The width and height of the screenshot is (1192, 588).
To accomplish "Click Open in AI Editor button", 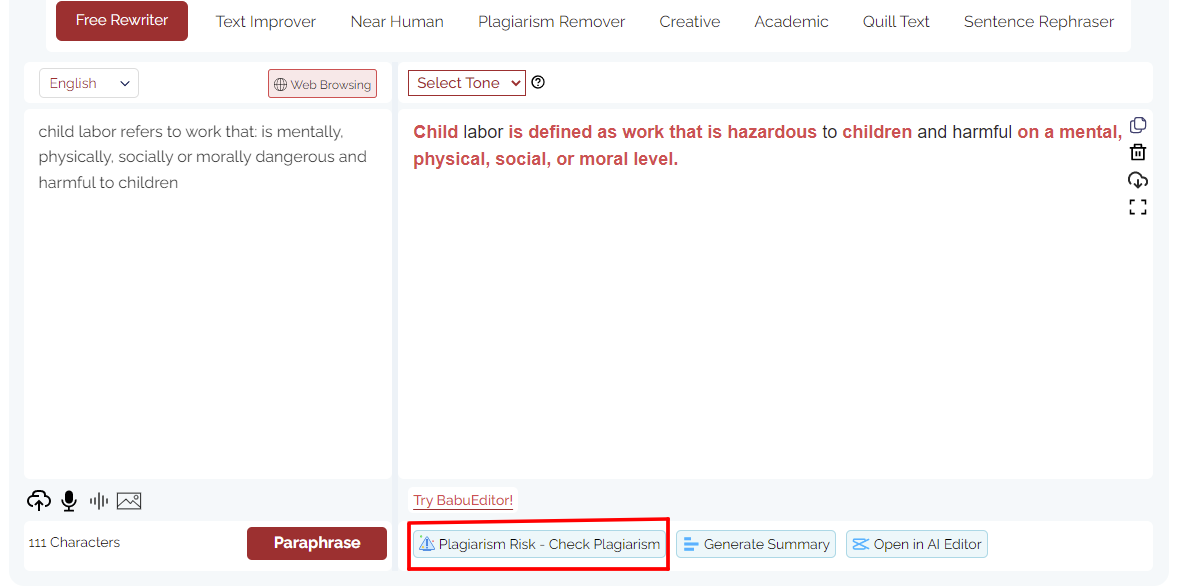I will point(917,544).
